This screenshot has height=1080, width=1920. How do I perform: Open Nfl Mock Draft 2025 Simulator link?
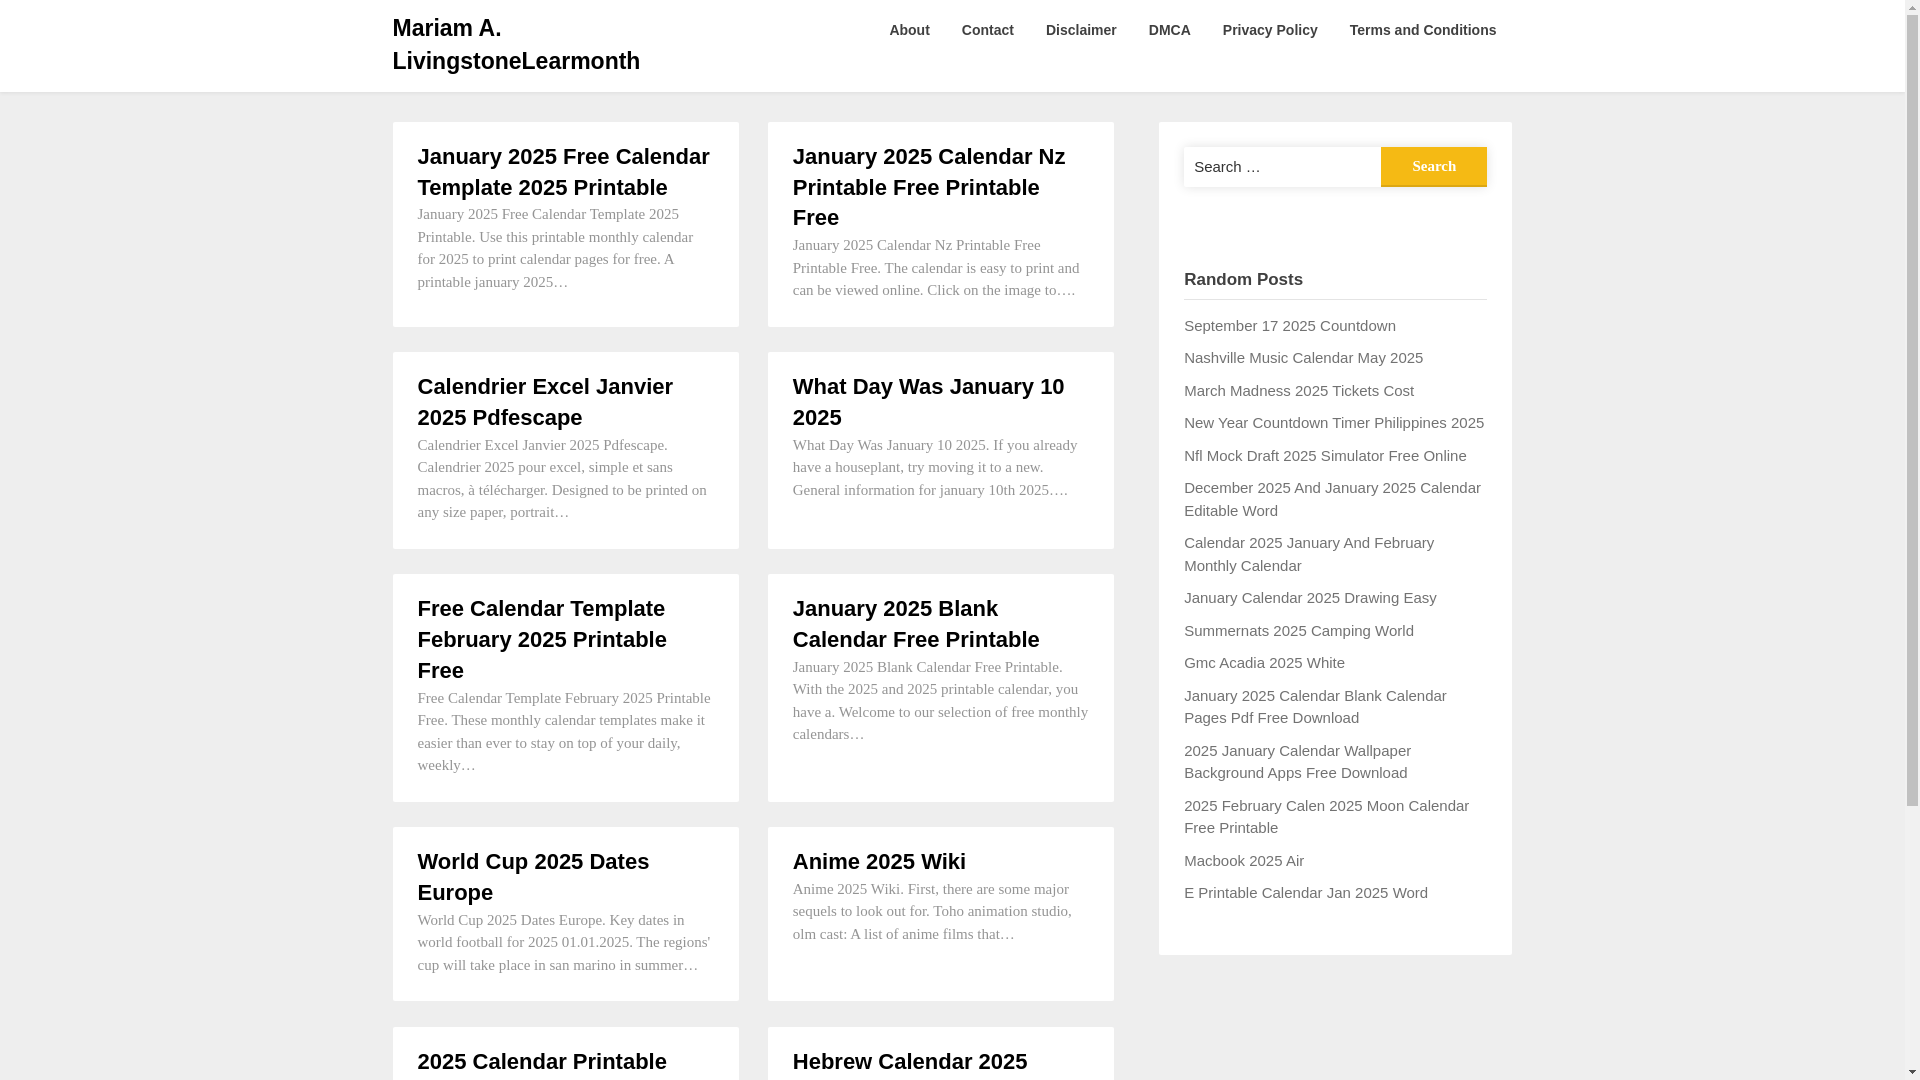tap(1325, 456)
